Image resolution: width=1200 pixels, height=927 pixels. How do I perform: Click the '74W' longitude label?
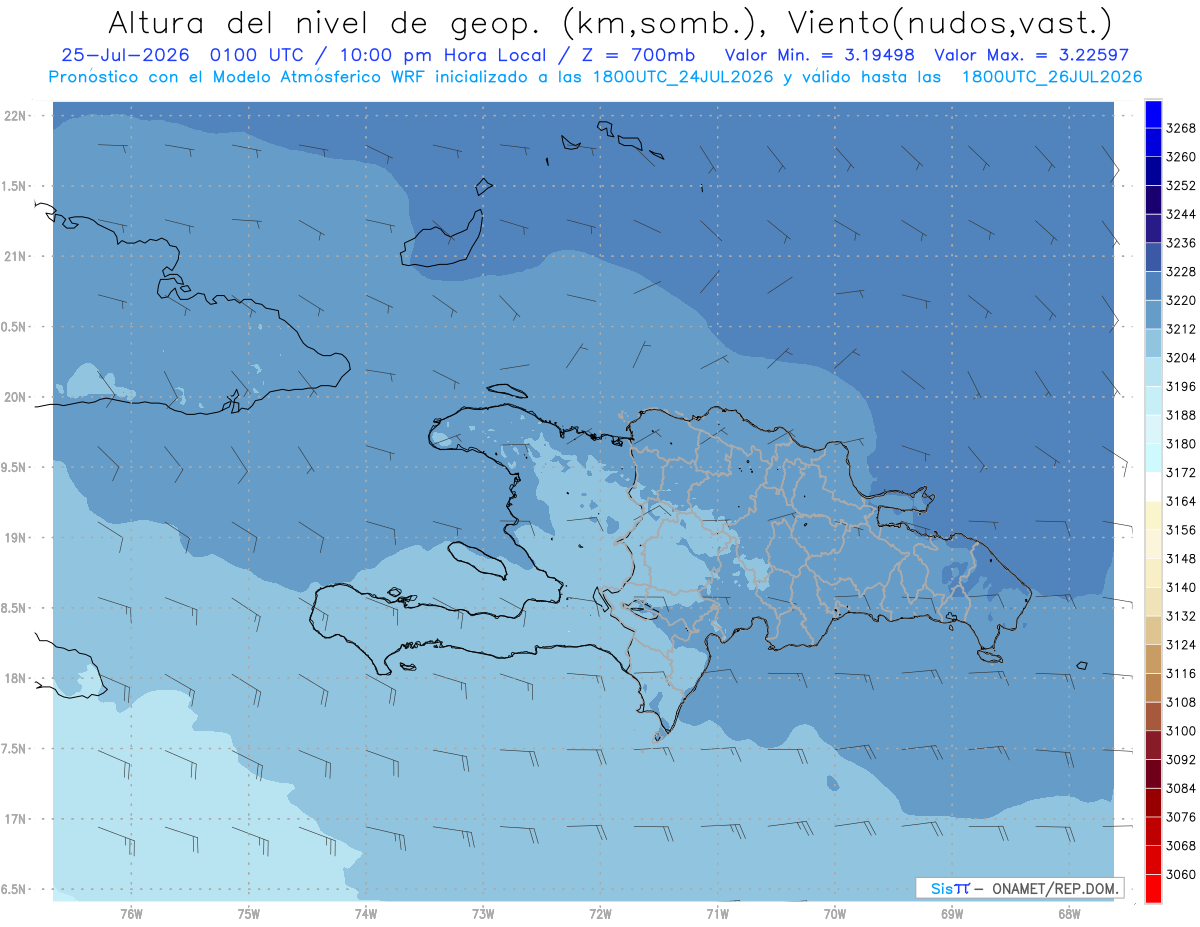pos(366,913)
